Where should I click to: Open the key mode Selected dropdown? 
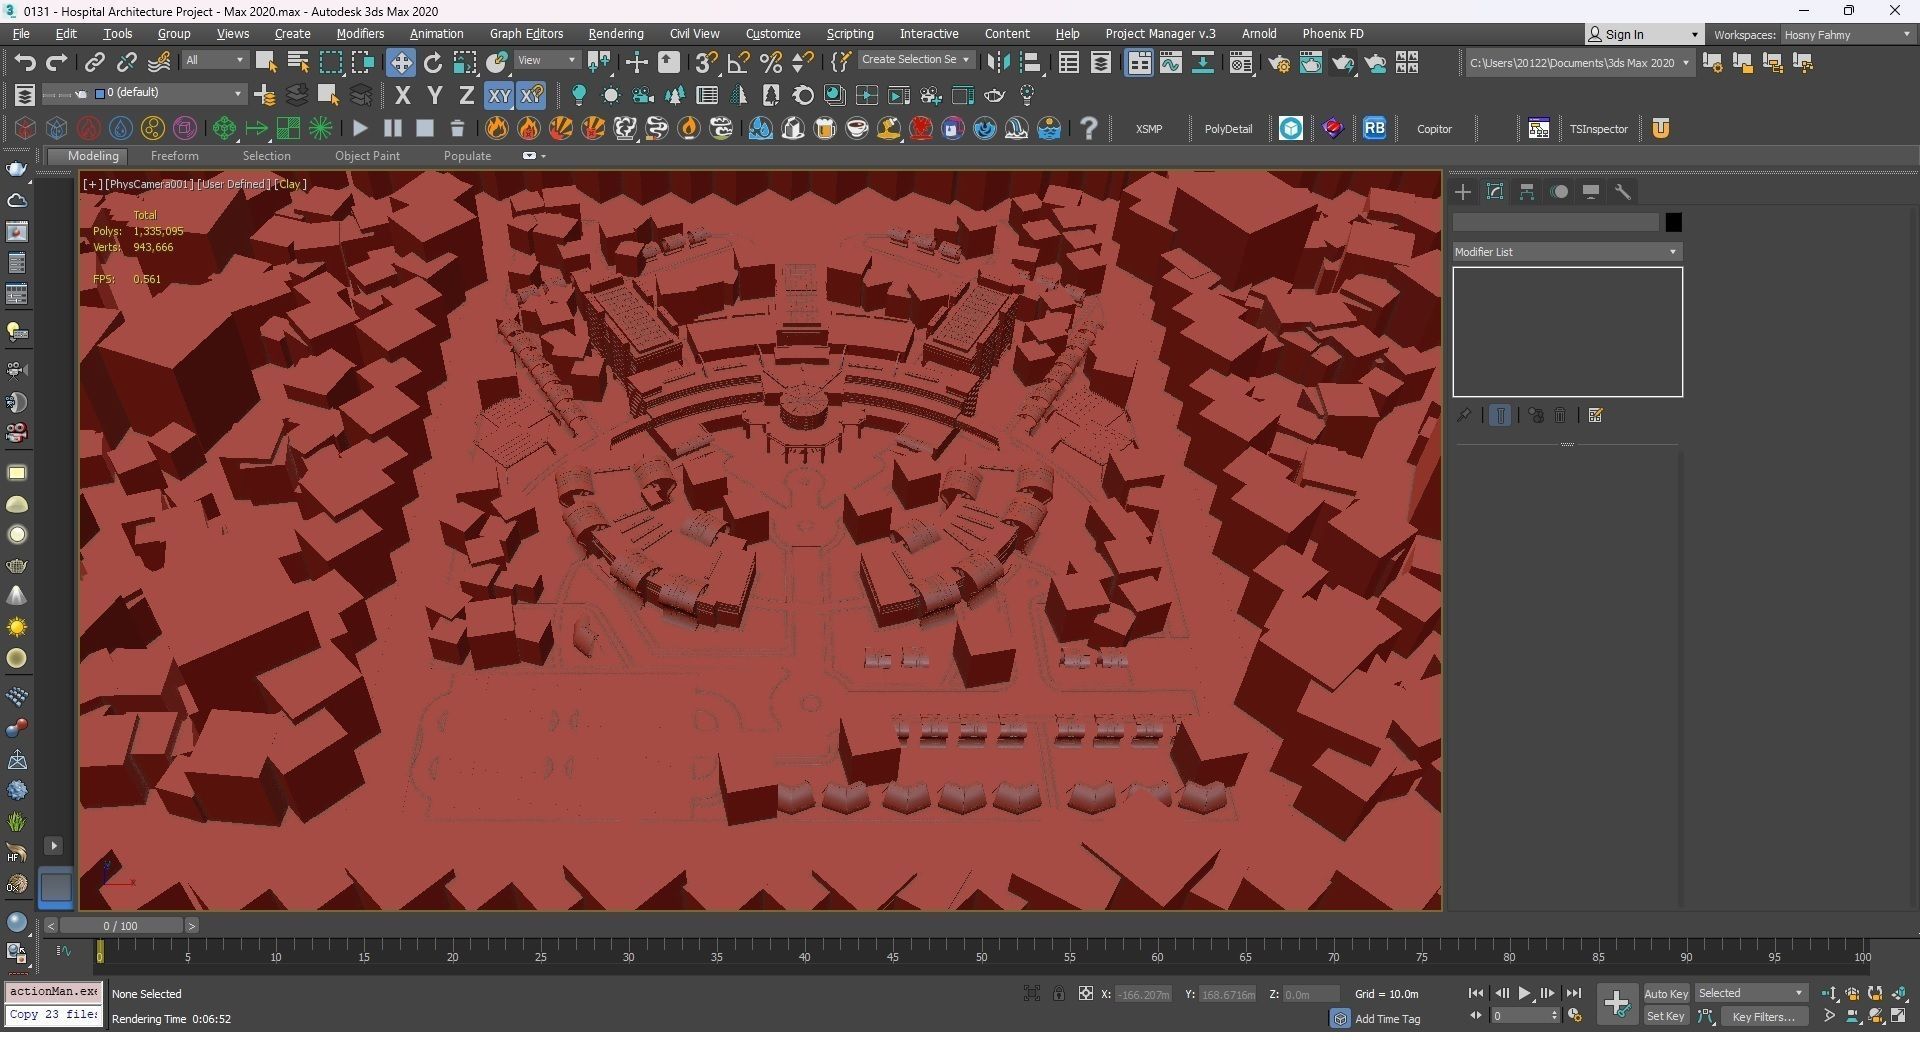pyautogui.click(x=1751, y=994)
